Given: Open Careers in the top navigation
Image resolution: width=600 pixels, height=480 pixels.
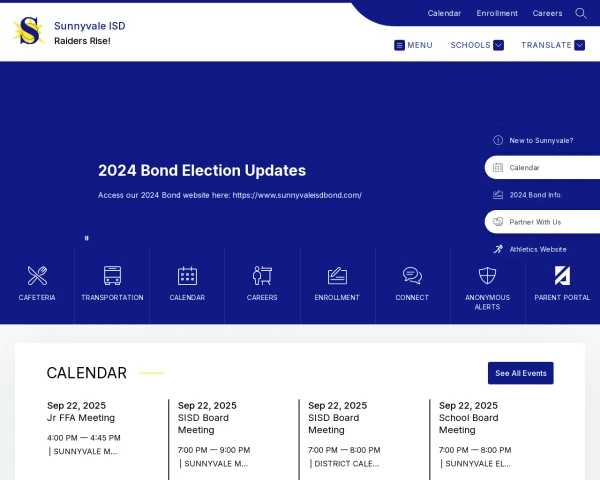Looking at the screenshot, I should pos(547,13).
